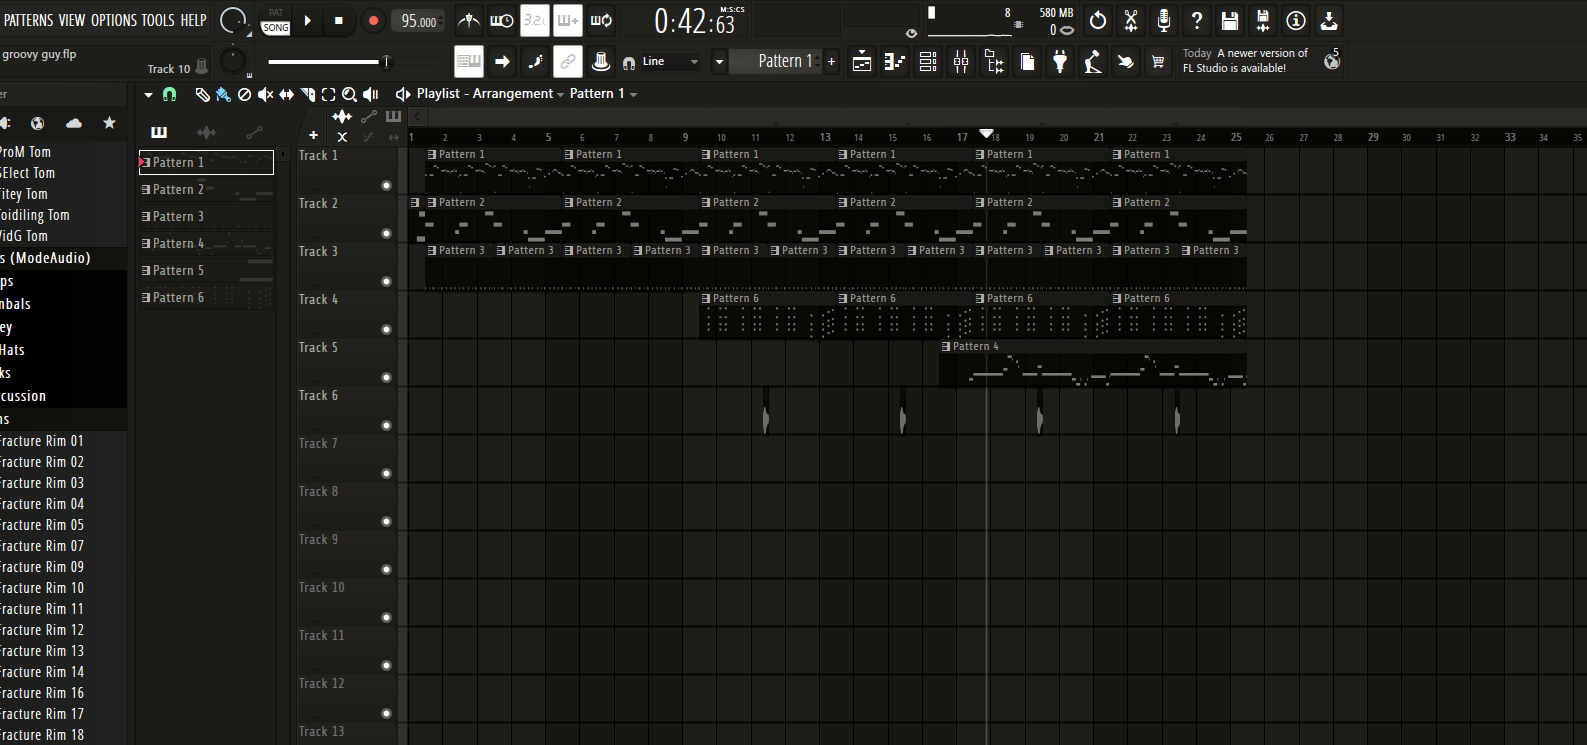Screen dimensions: 1587x745
Task: Adjust the main volume slider
Action: point(328,62)
